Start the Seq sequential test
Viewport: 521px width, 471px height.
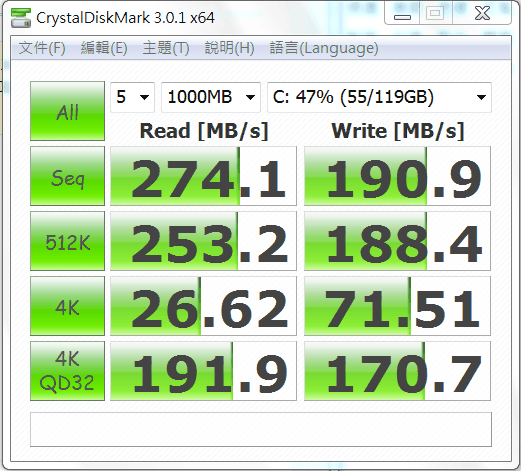coord(67,176)
